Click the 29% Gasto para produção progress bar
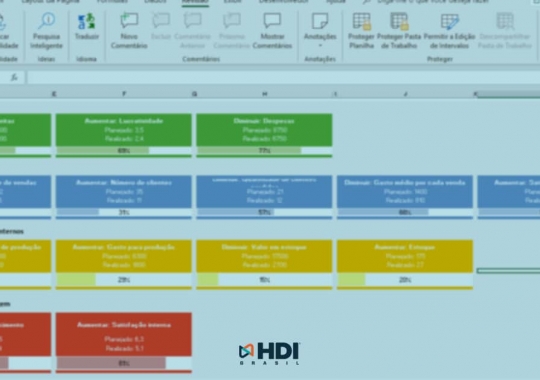Viewport: 540px width, 380px height. pyautogui.click(x=124, y=280)
